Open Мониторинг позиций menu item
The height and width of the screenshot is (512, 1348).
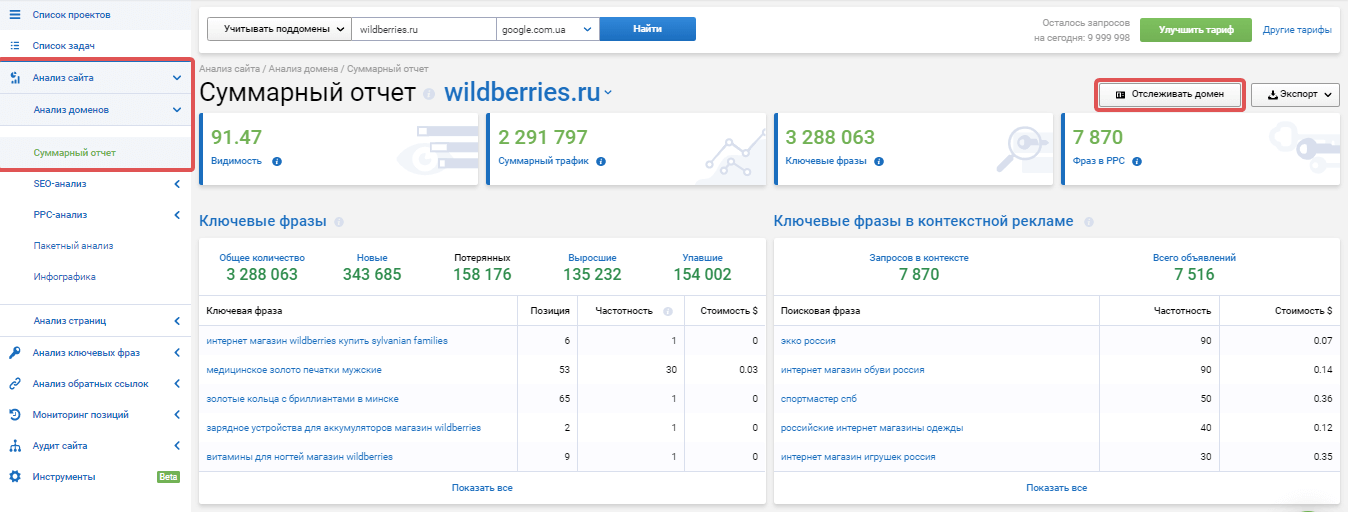80,414
